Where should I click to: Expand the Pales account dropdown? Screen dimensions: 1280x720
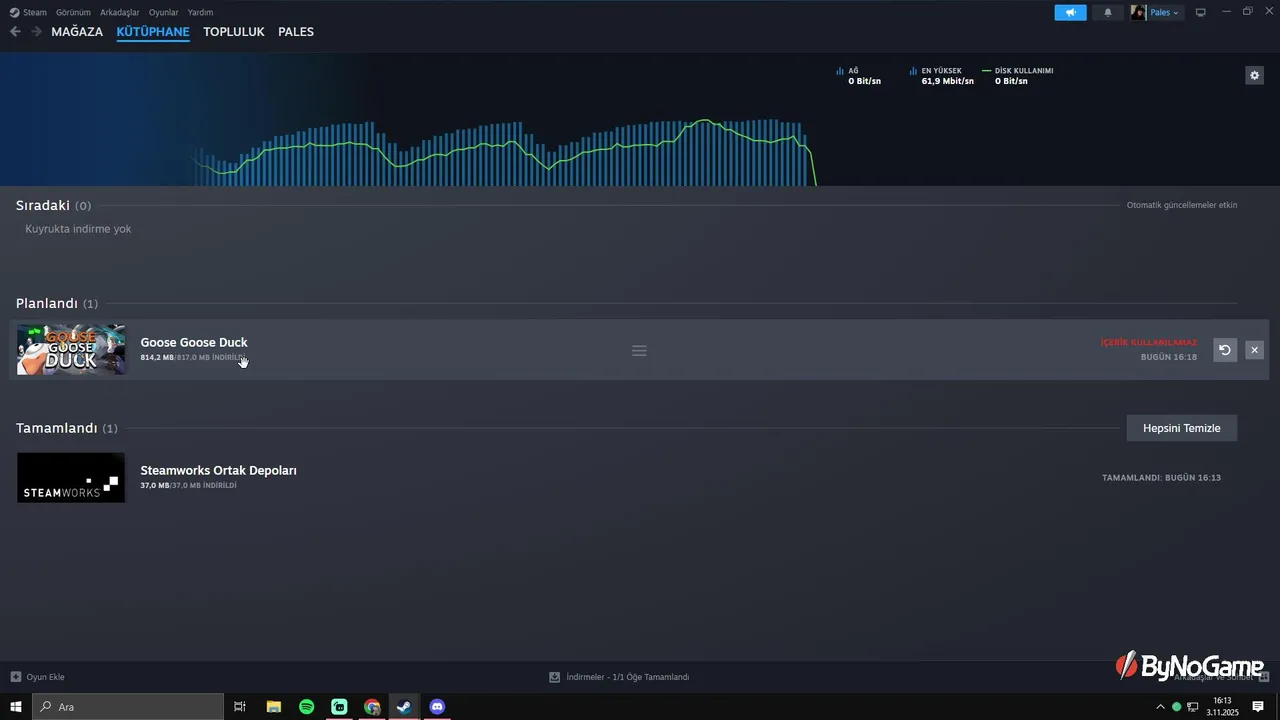[1165, 12]
